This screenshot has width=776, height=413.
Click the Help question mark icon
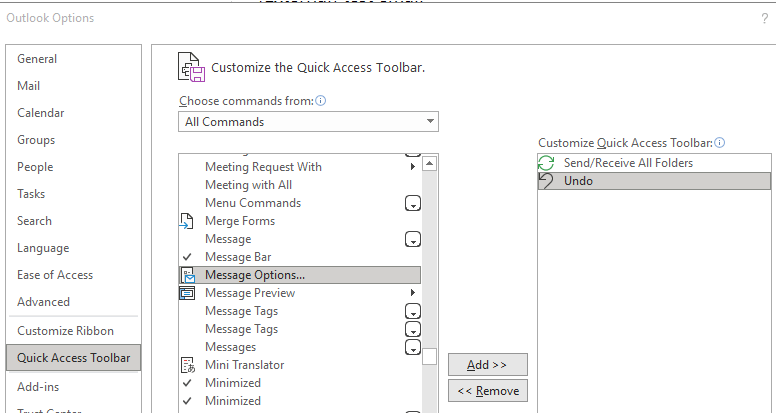click(764, 18)
